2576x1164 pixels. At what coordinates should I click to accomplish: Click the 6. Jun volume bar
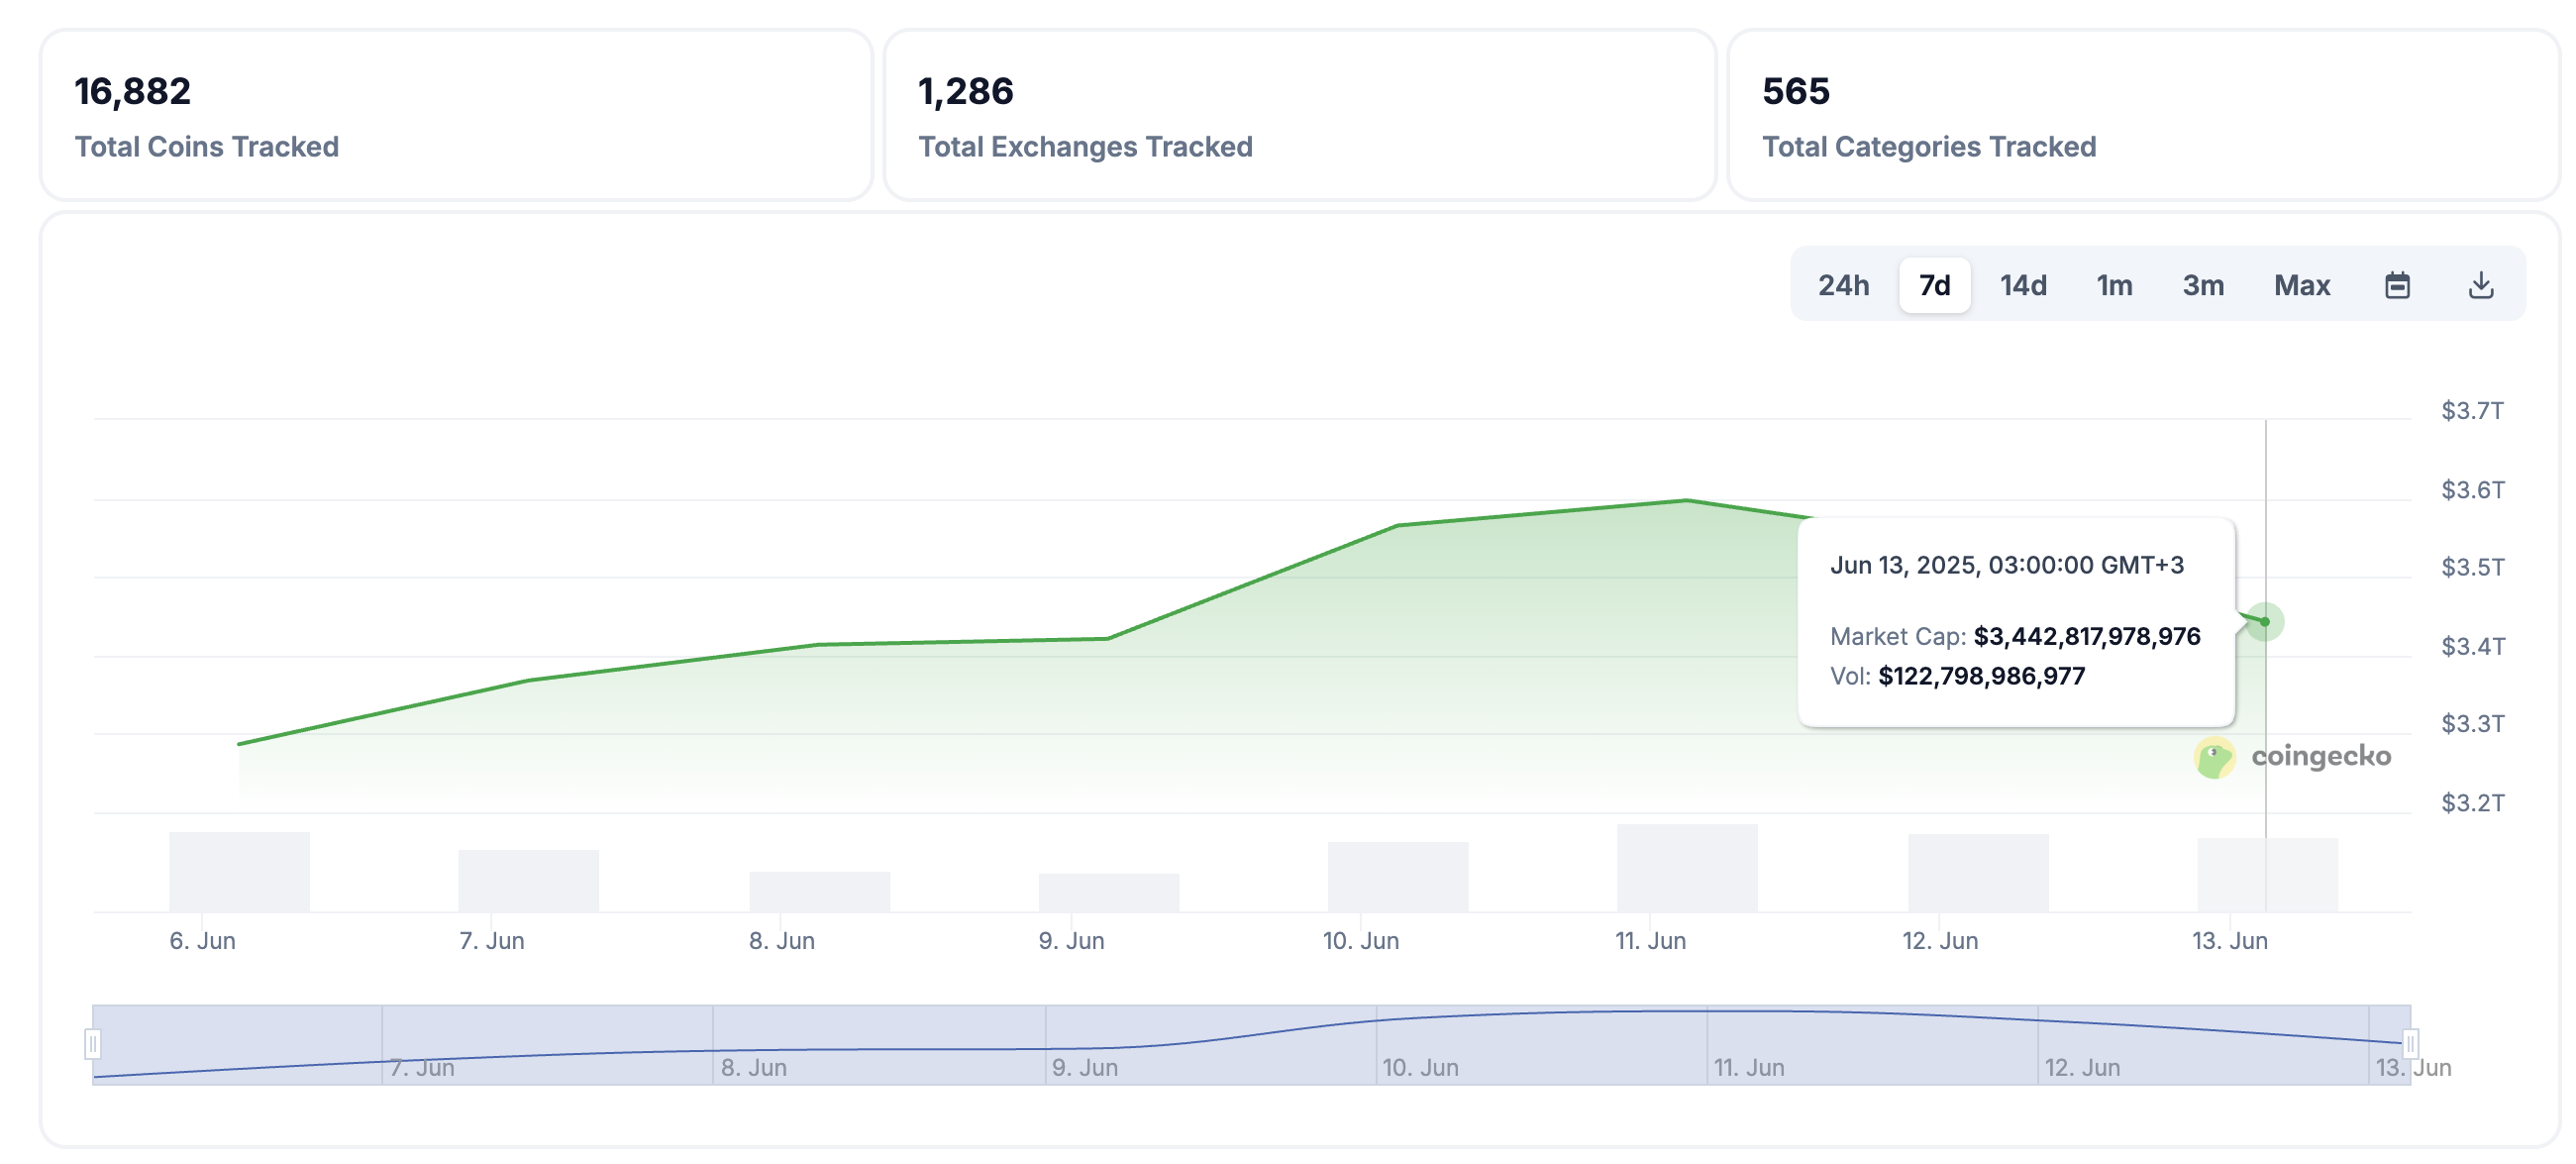click(239, 872)
